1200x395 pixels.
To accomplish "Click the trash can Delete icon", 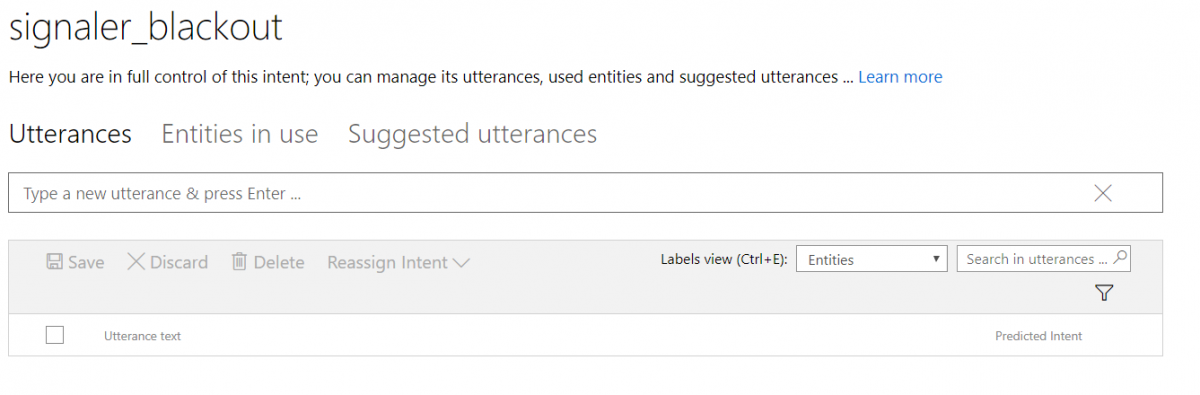I will (x=239, y=262).
